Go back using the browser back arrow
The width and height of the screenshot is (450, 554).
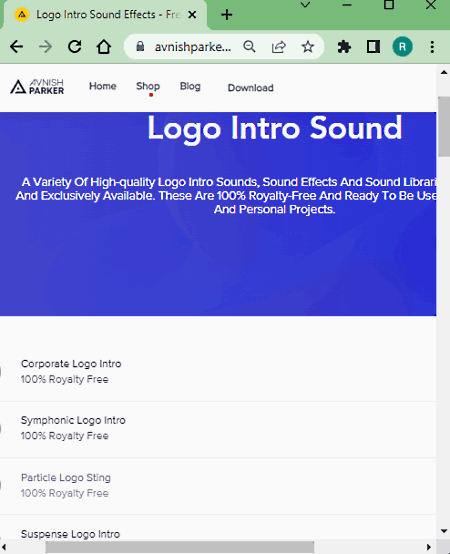click(x=17, y=47)
